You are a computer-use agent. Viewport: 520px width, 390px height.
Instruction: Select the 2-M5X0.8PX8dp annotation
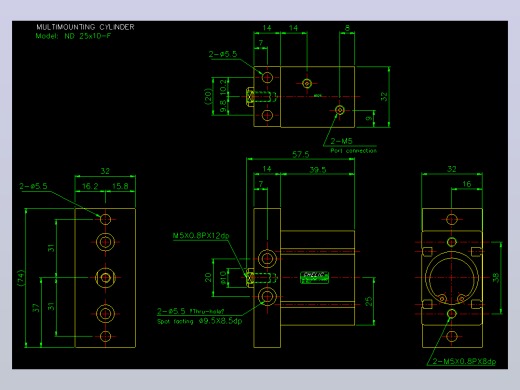[464, 361]
